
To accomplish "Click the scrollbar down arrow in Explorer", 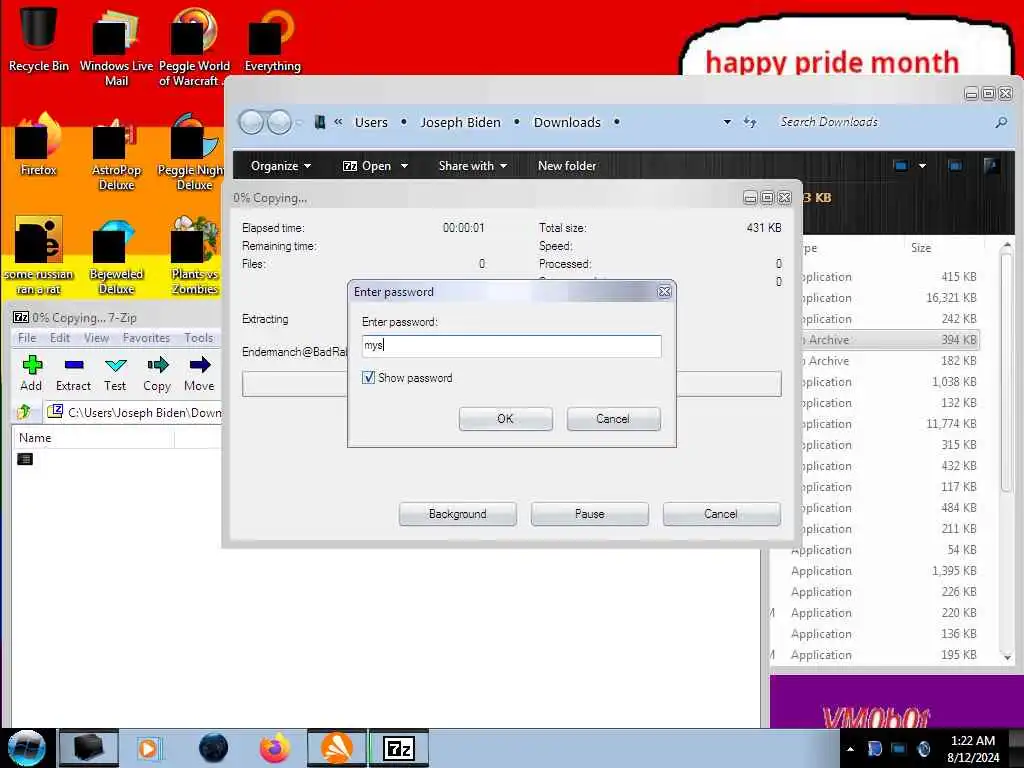I will 1006,657.
